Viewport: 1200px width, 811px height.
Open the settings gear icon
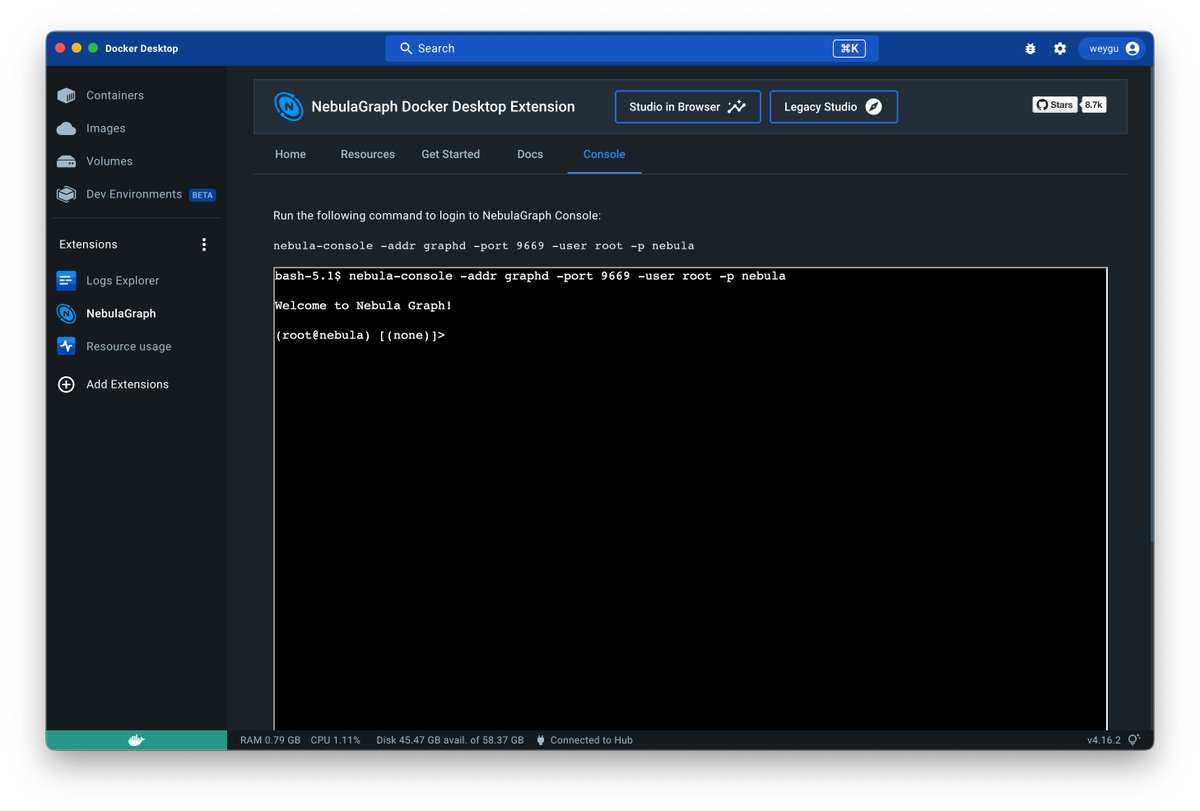pyautogui.click(x=1060, y=49)
